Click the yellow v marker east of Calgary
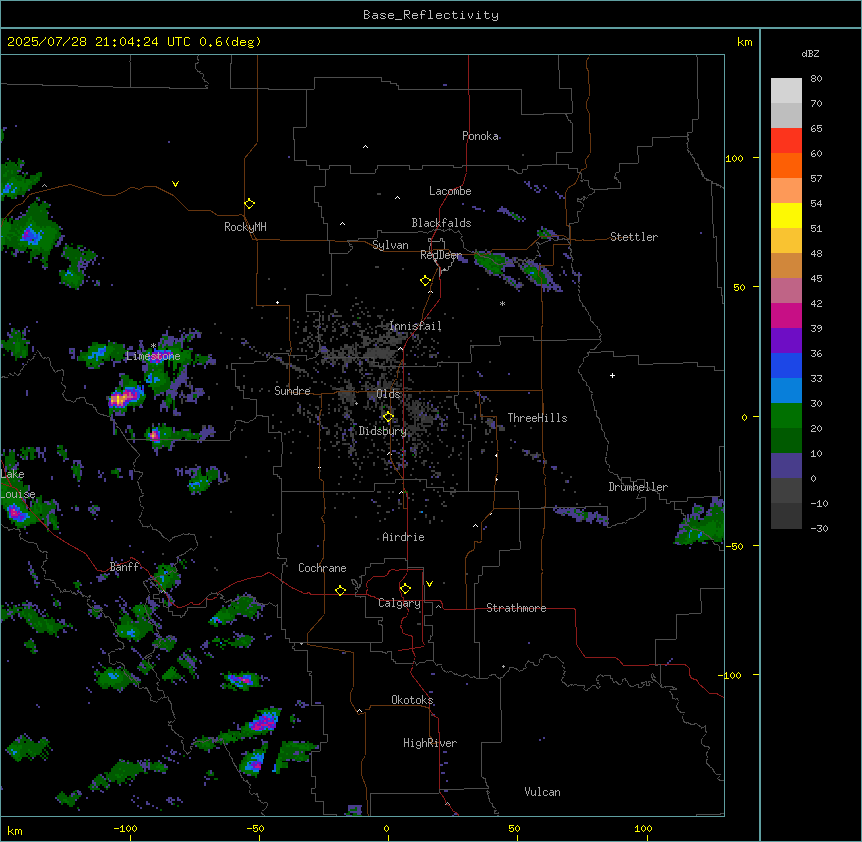862x842 pixels. (429, 584)
